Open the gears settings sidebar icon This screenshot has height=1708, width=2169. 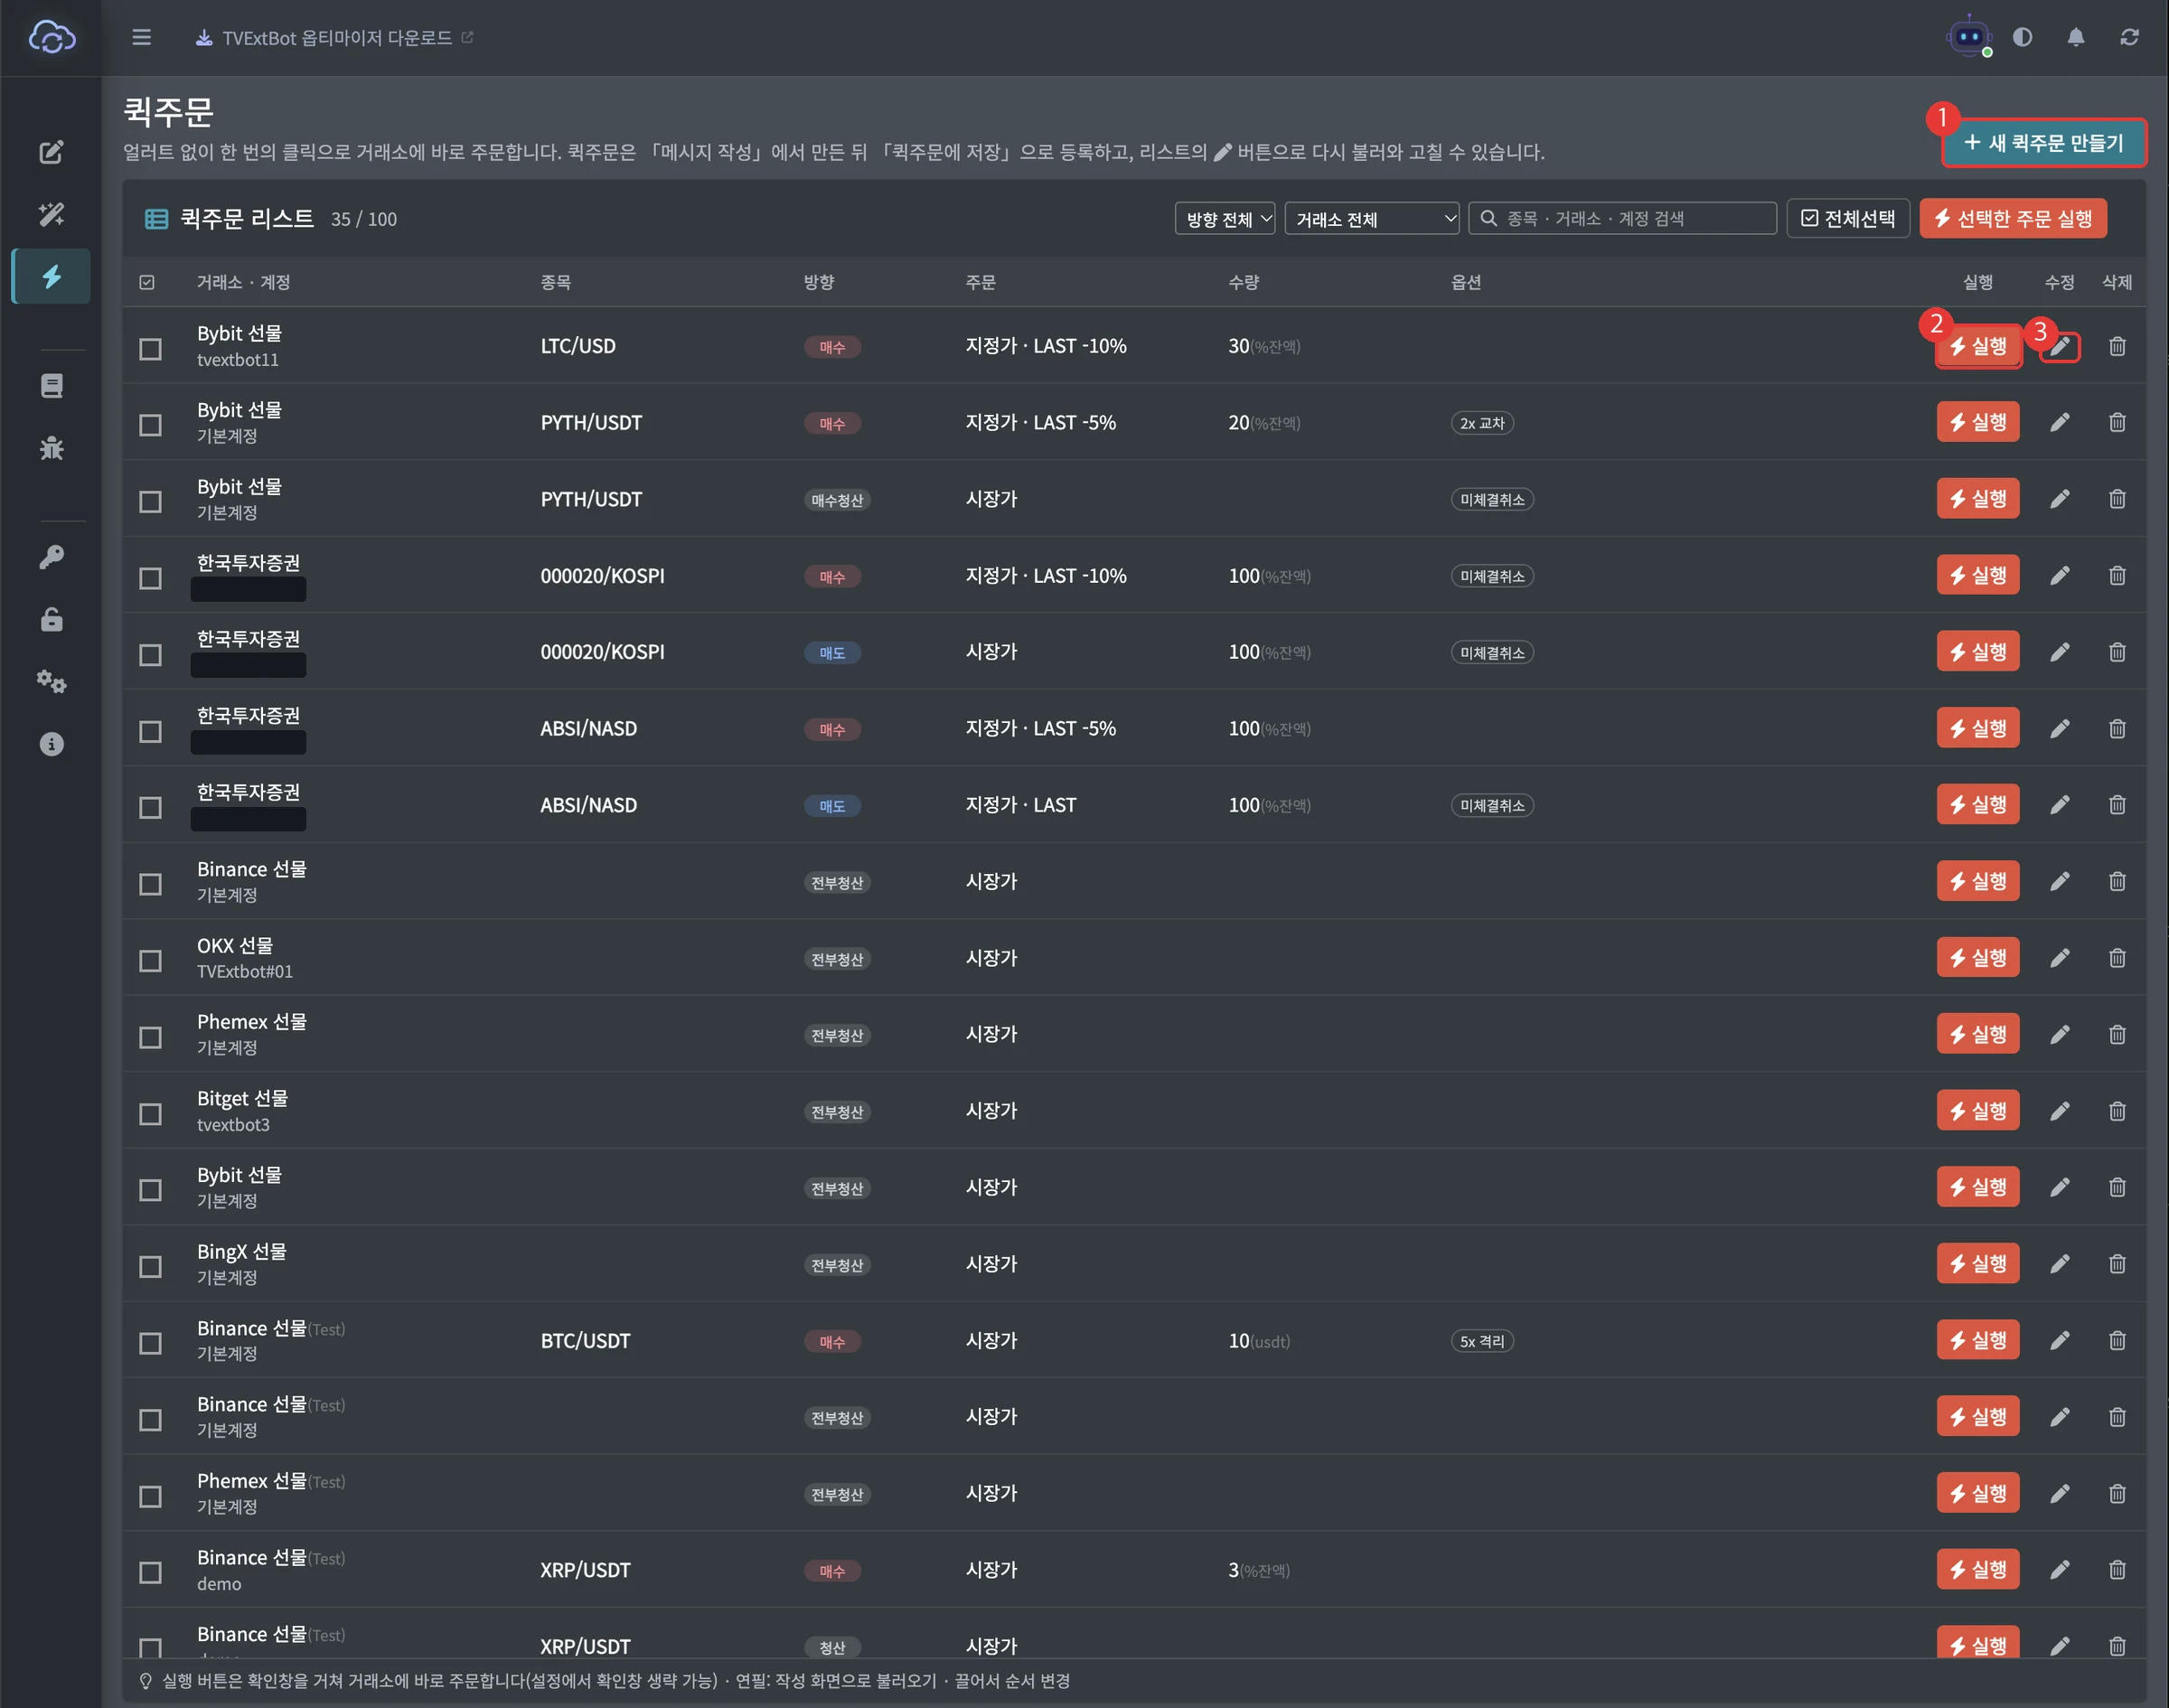[51, 682]
